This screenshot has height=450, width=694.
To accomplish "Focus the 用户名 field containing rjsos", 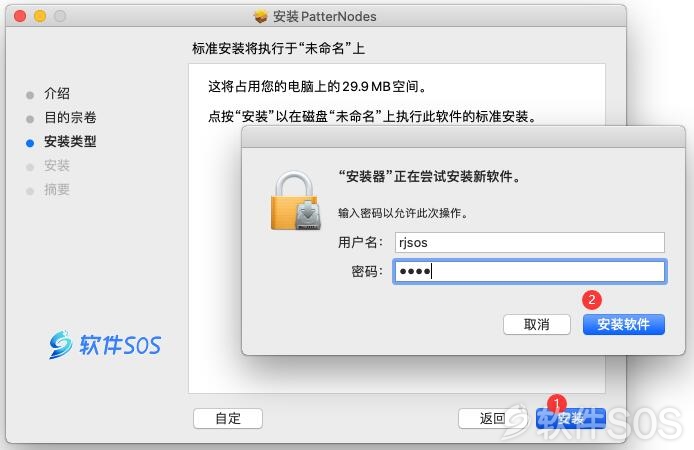I will point(529,242).
